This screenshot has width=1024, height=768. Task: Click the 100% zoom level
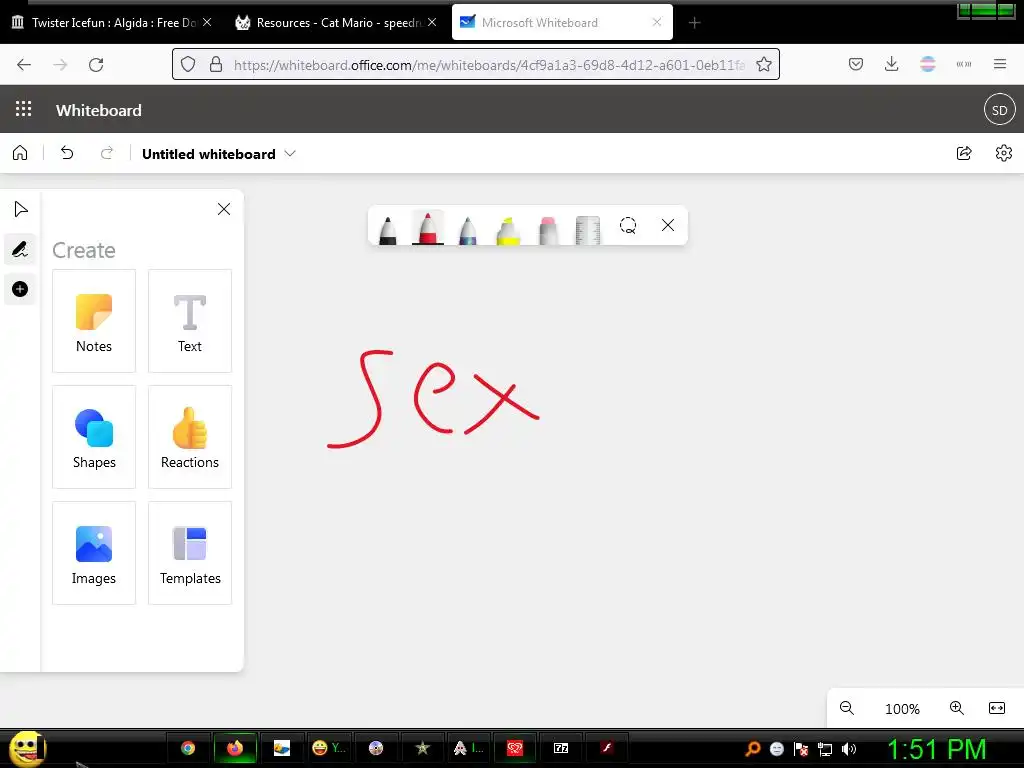click(902, 709)
